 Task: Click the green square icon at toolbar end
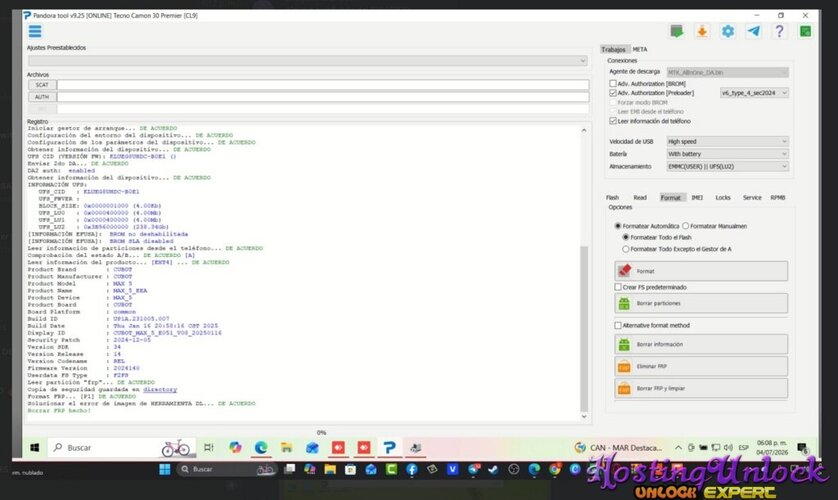(x=805, y=31)
